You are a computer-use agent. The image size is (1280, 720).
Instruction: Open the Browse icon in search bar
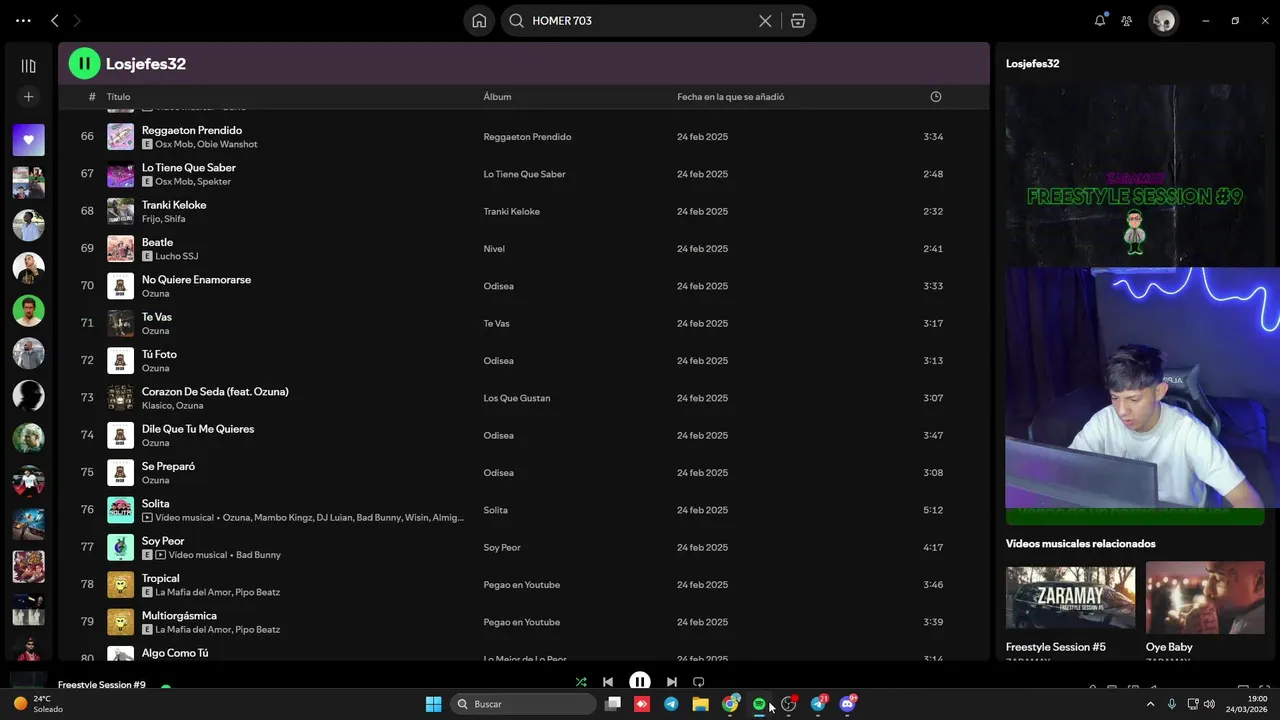tap(798, 20)
